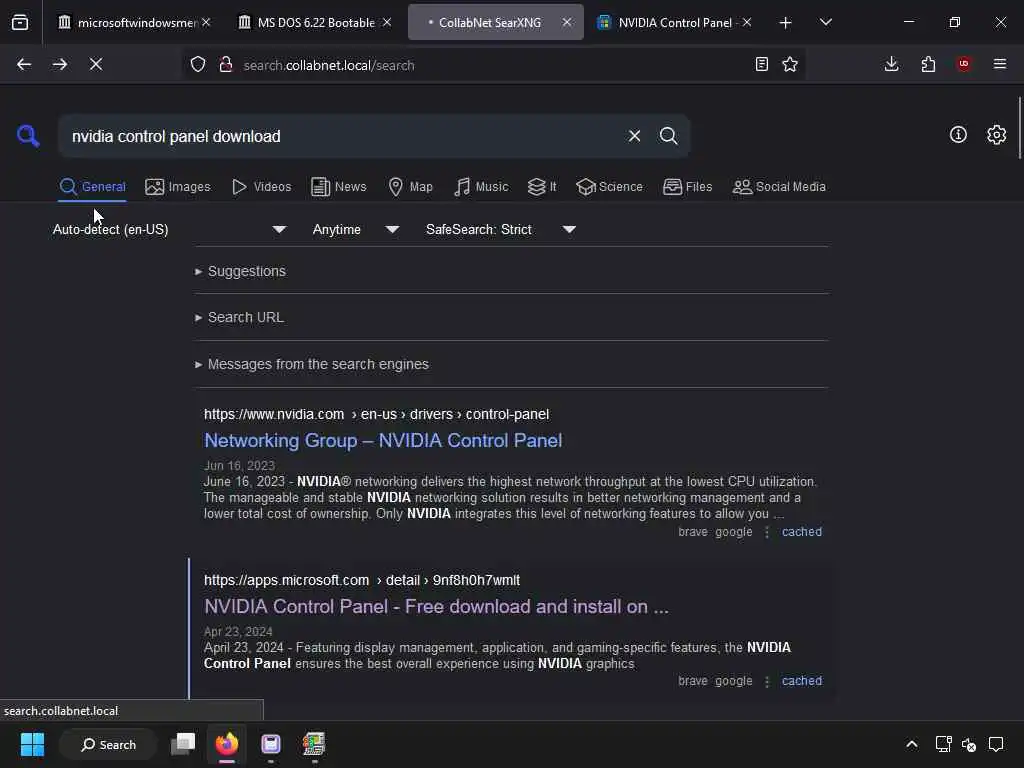Toggle reader view icon in address bar
The height and width of the screenshot is (768, 1024).
pos(761,64)
